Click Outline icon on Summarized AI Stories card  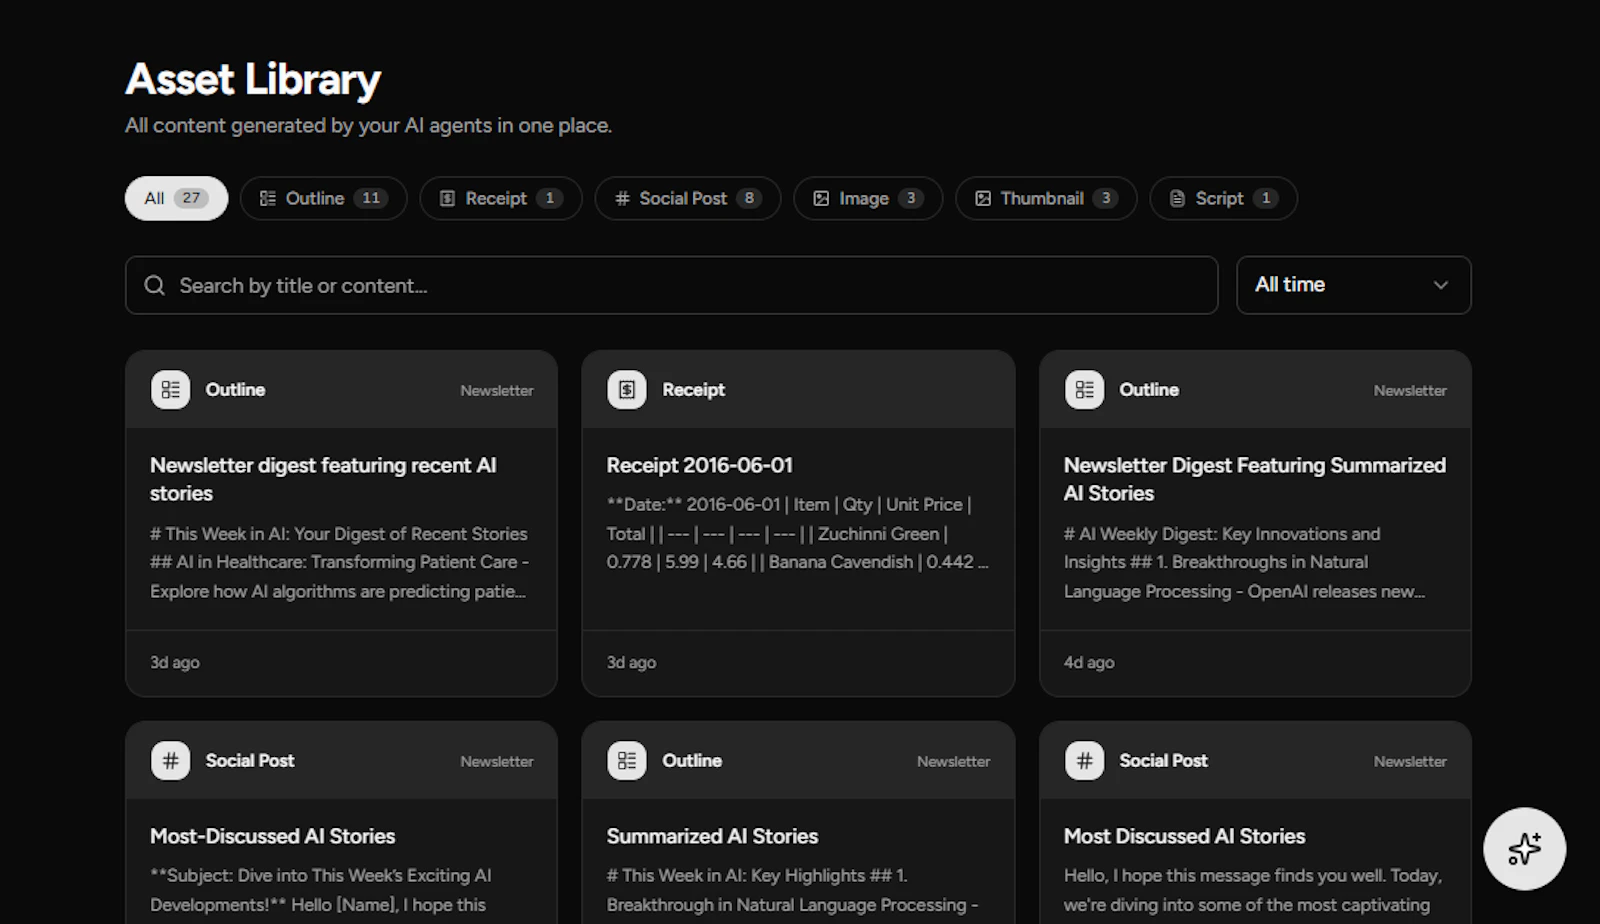click(627, 760)
